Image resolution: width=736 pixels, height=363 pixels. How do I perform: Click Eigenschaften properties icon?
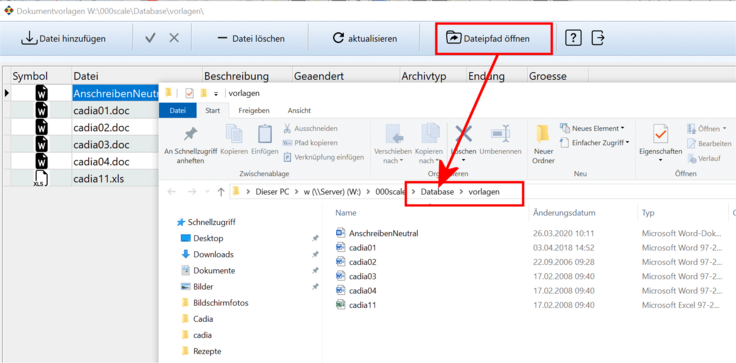click(661, 135)
